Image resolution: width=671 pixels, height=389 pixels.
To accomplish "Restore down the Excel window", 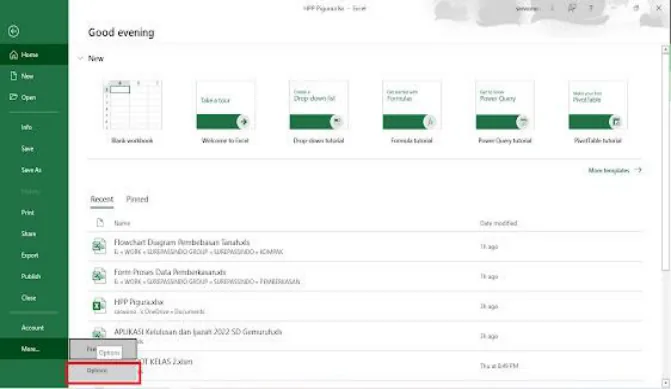I will pos(636,8).
